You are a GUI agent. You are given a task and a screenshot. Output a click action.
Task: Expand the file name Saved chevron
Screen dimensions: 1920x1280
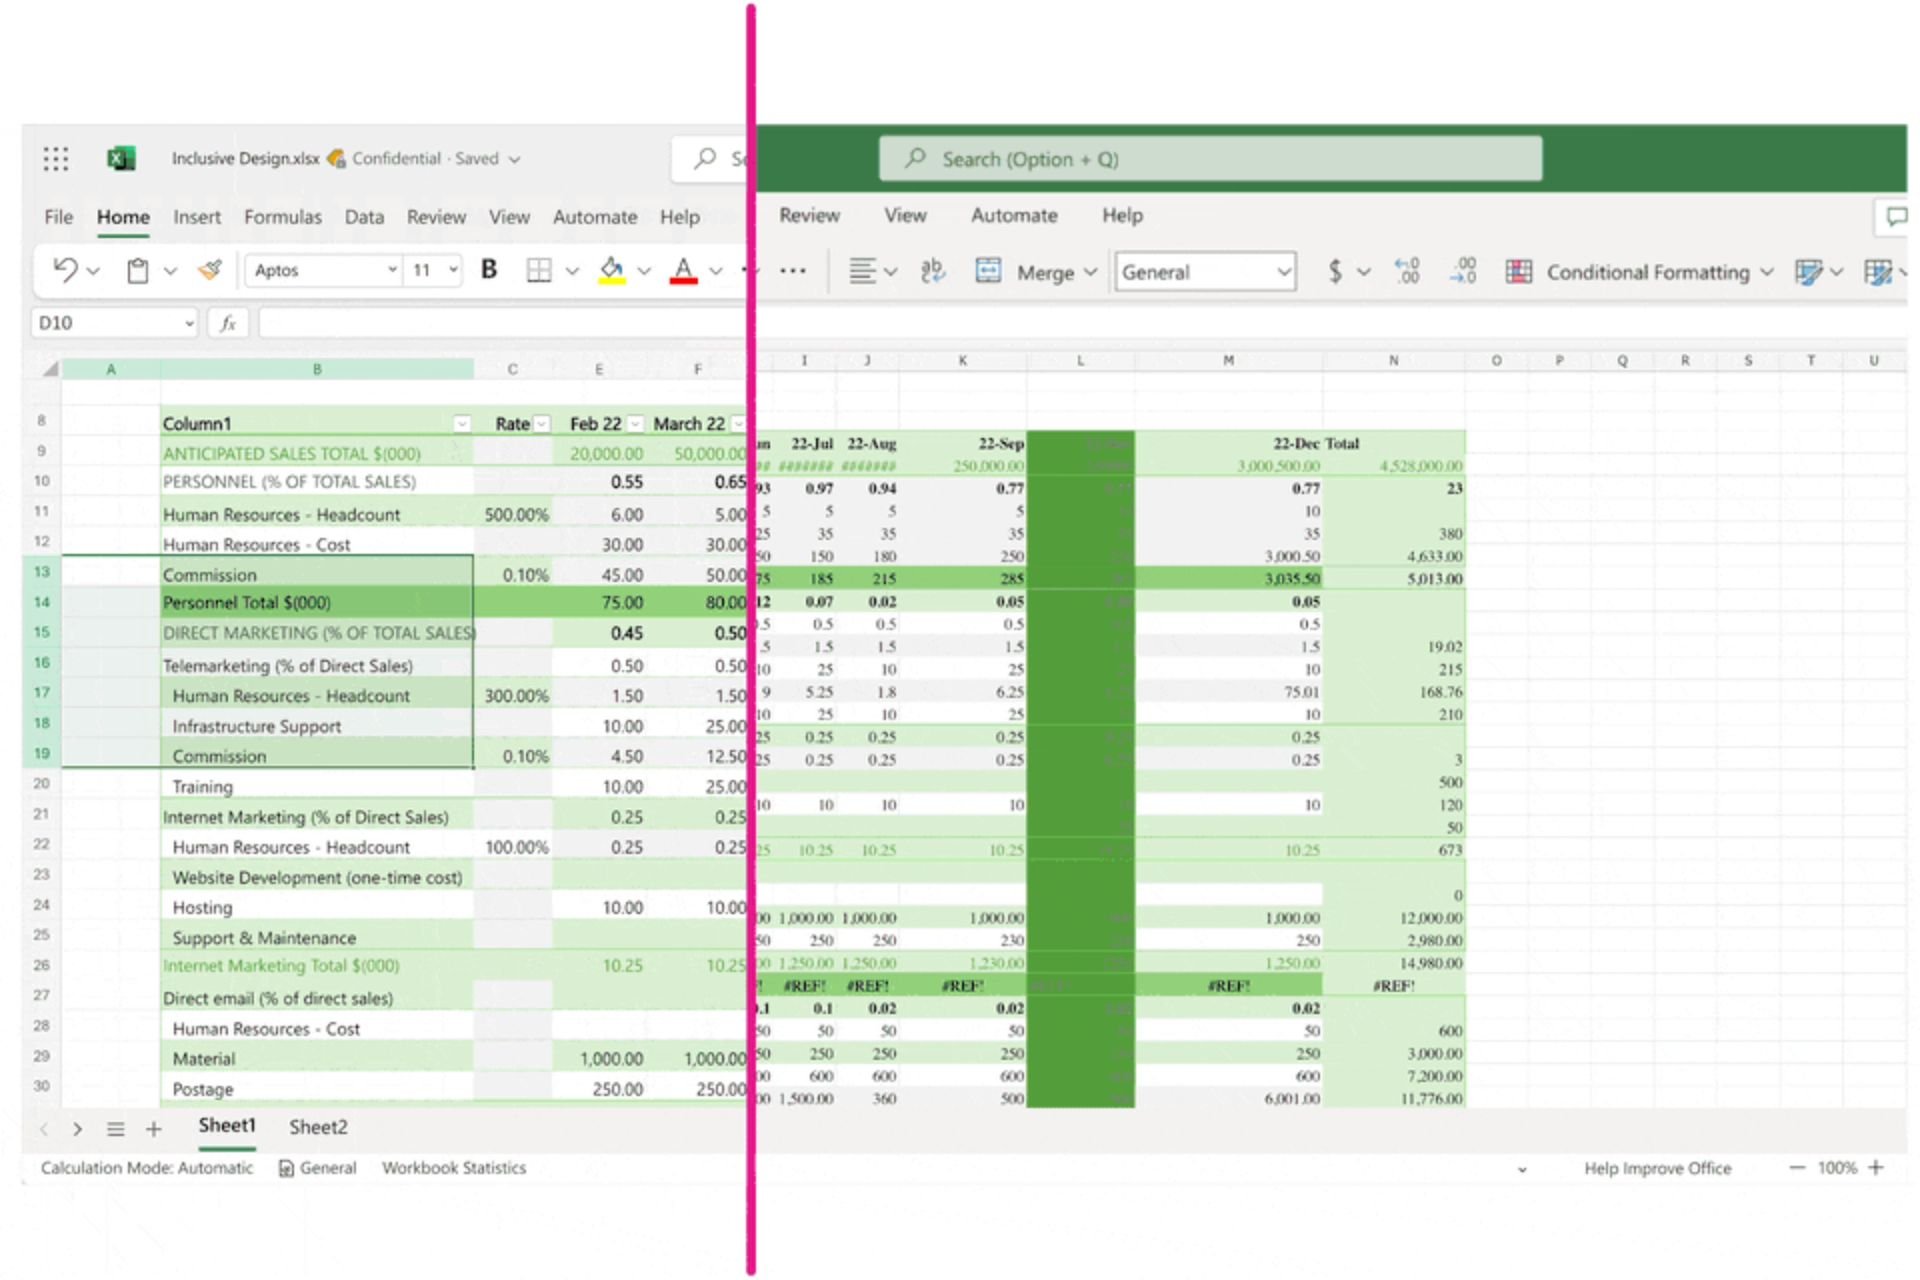click(x=515, y=159)
